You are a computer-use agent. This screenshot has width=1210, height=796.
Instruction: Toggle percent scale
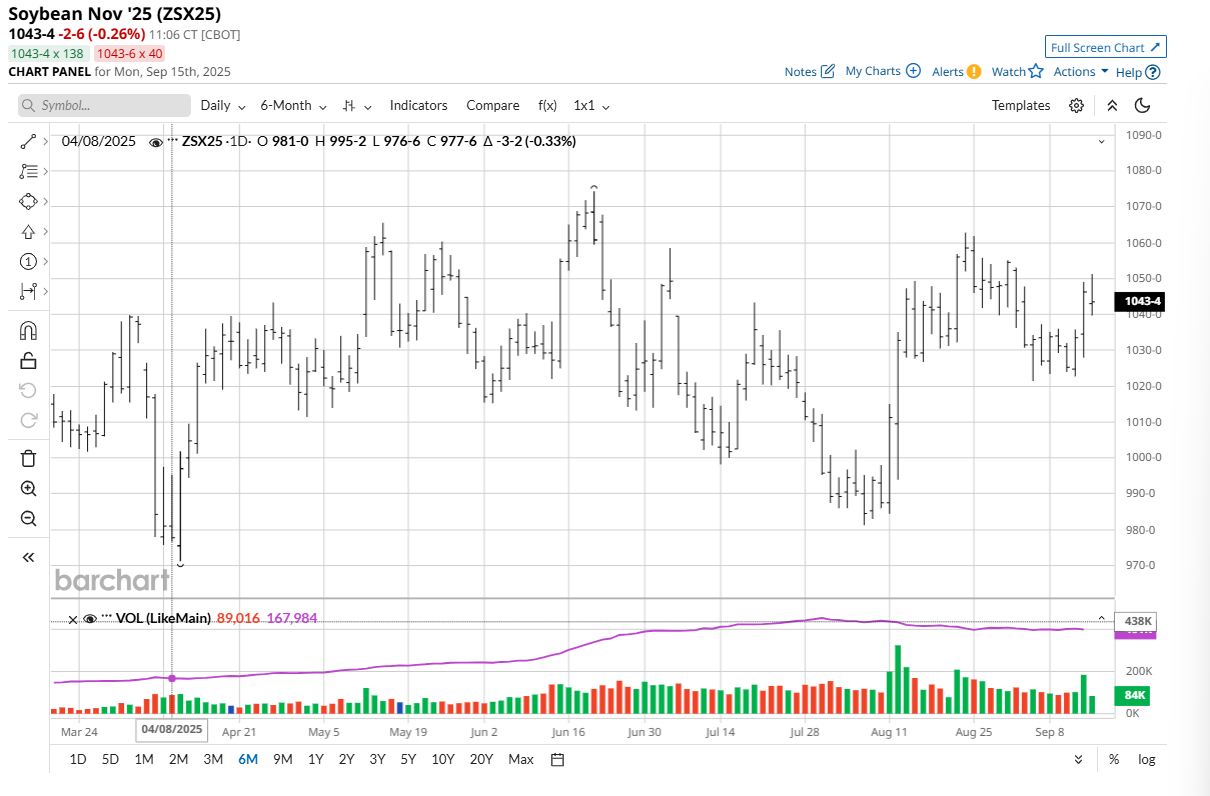coord(1114,759)
